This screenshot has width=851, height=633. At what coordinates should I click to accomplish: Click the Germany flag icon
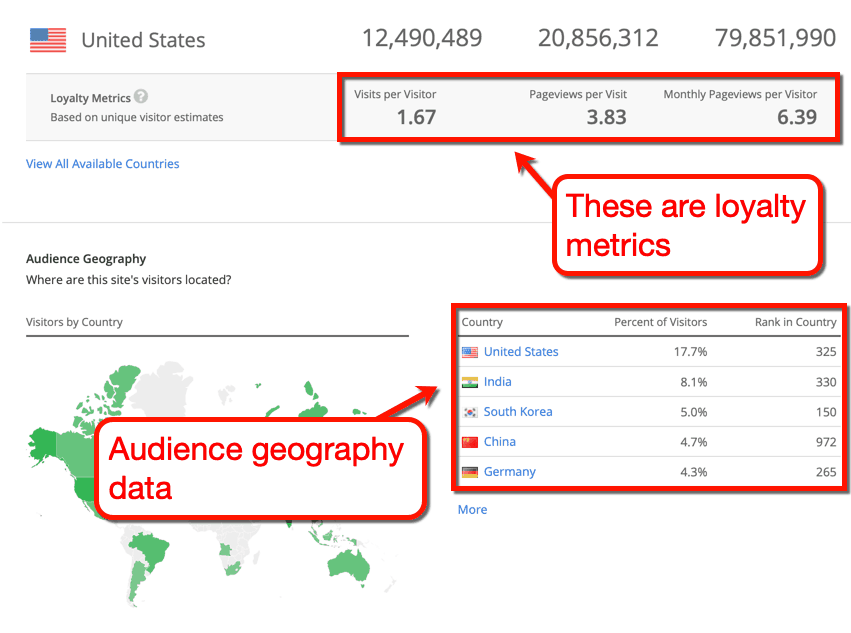click(x=470, y=472)
